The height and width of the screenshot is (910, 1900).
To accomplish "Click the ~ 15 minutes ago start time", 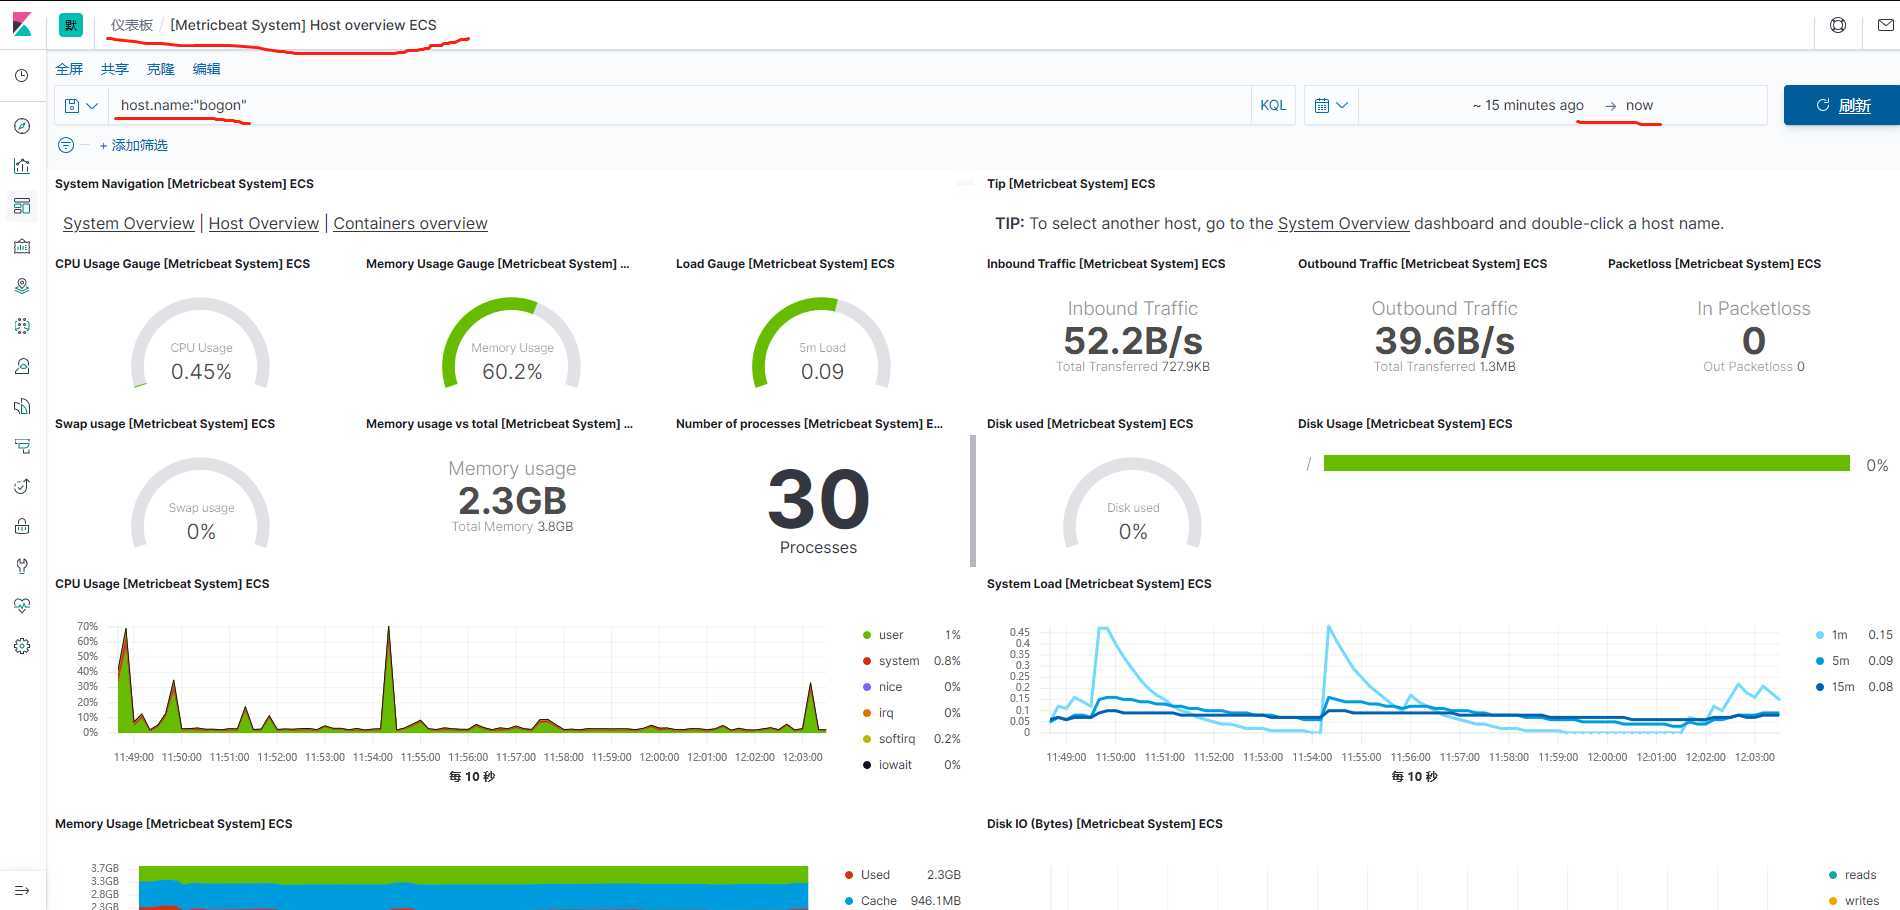I will click(1528, 105).
